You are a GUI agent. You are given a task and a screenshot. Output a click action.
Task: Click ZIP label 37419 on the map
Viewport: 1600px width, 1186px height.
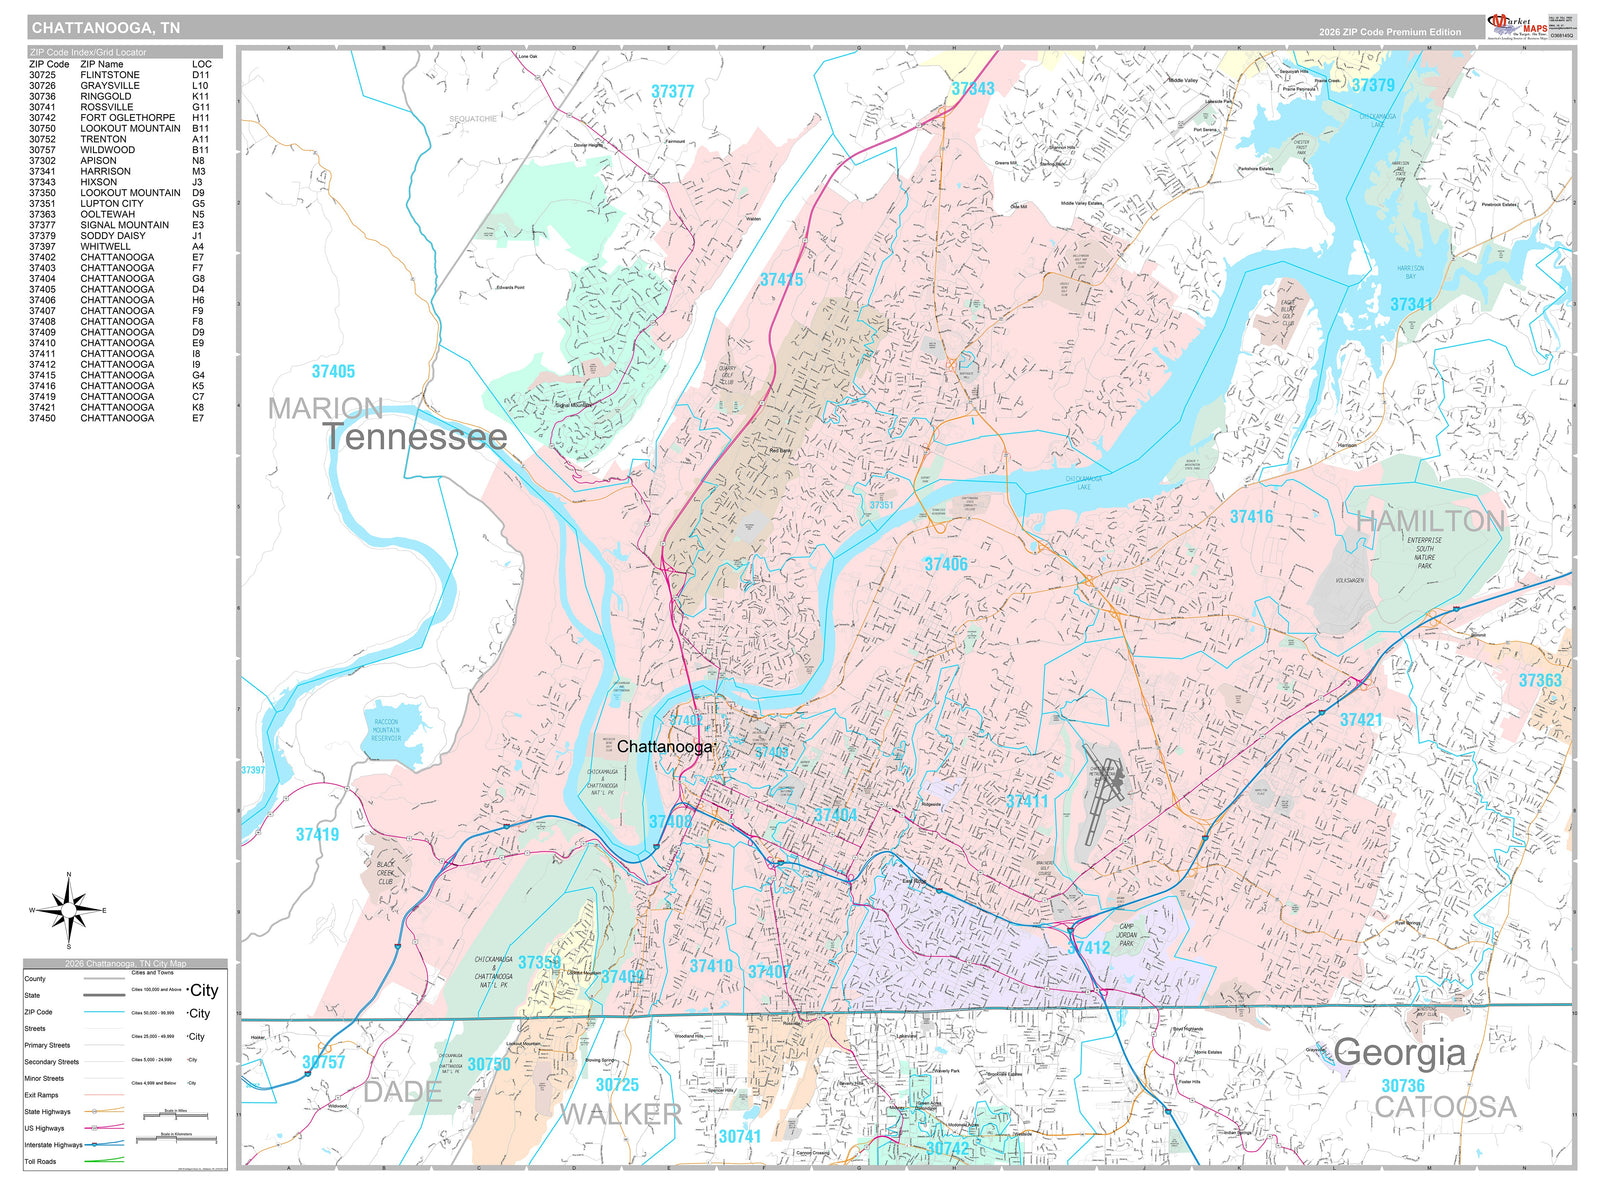tap(317, 834)
